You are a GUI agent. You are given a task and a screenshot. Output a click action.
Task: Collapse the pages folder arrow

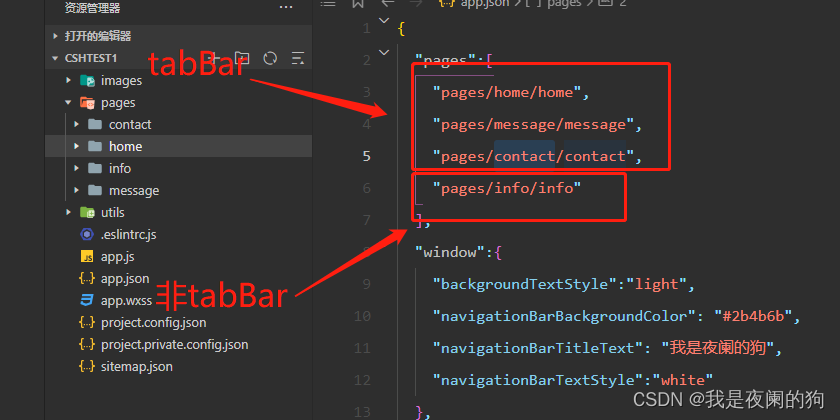pyautogui.click(x=69, y=102)
